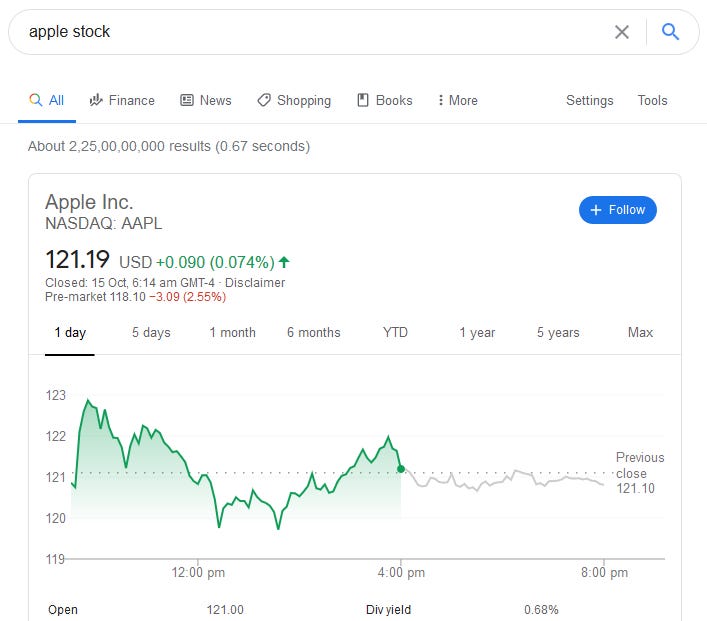Image resolution: width=707 pixels, height=621 pixels.
Task: Switch the chart to 1 year
Action: (477, 333)
